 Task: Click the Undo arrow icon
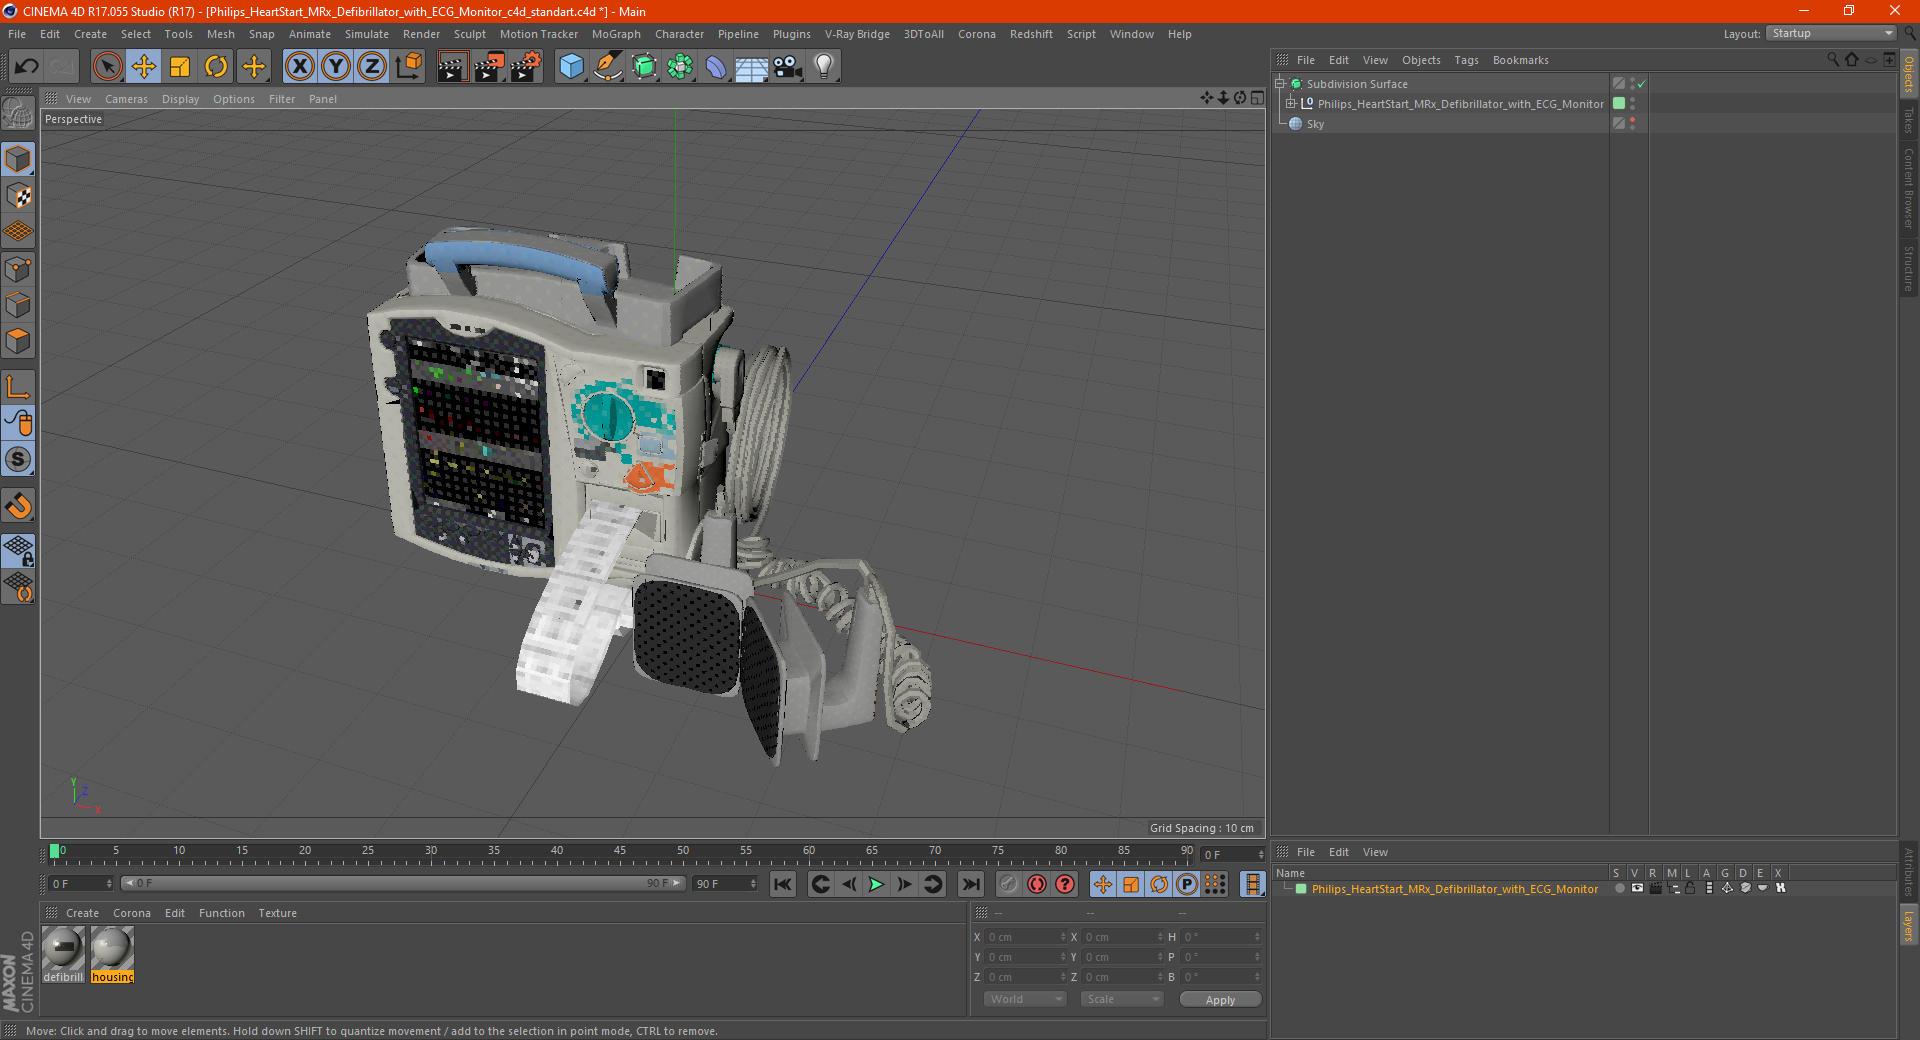coord(27,67)
